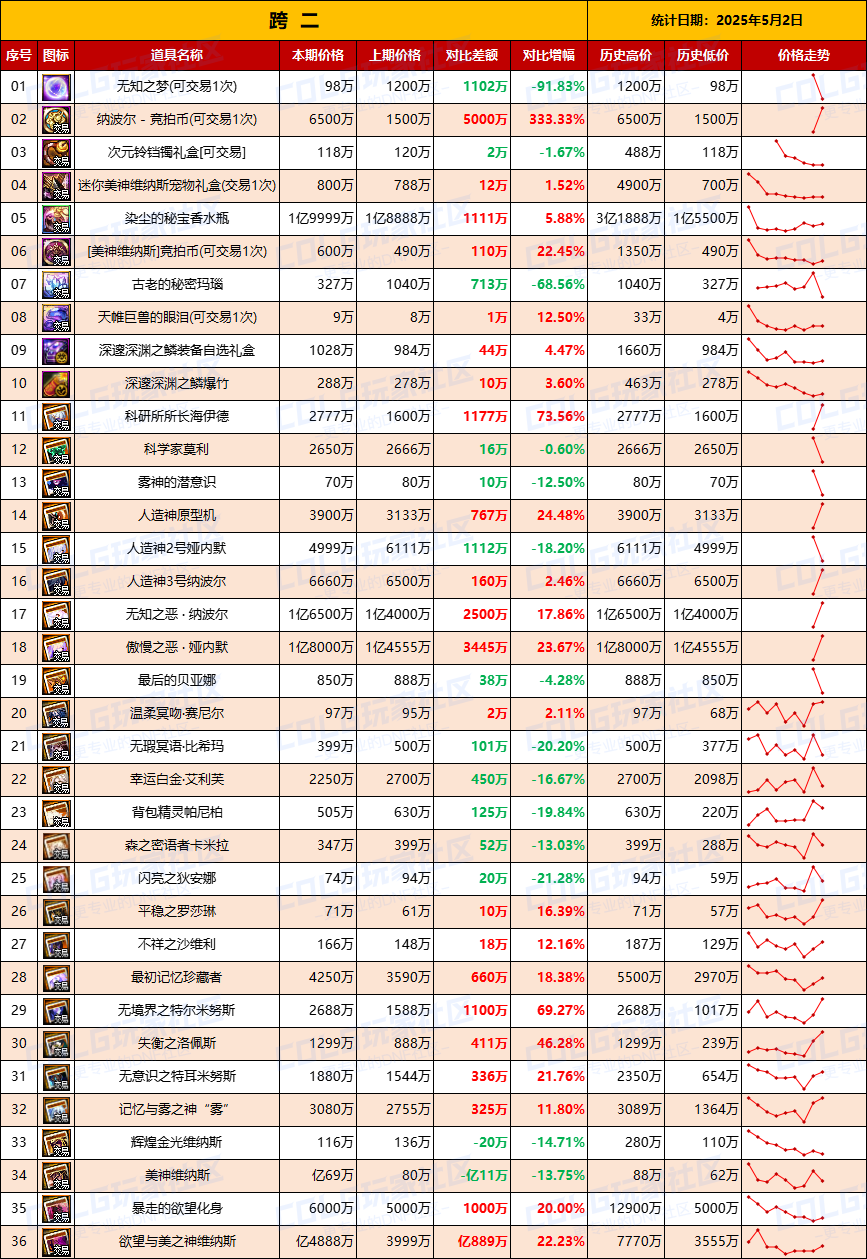The width and height of the screenshot is (867, 1259).
Task: Click the item name 记忆与雾之神“雾”
Action: click(x=176, y=1109)
